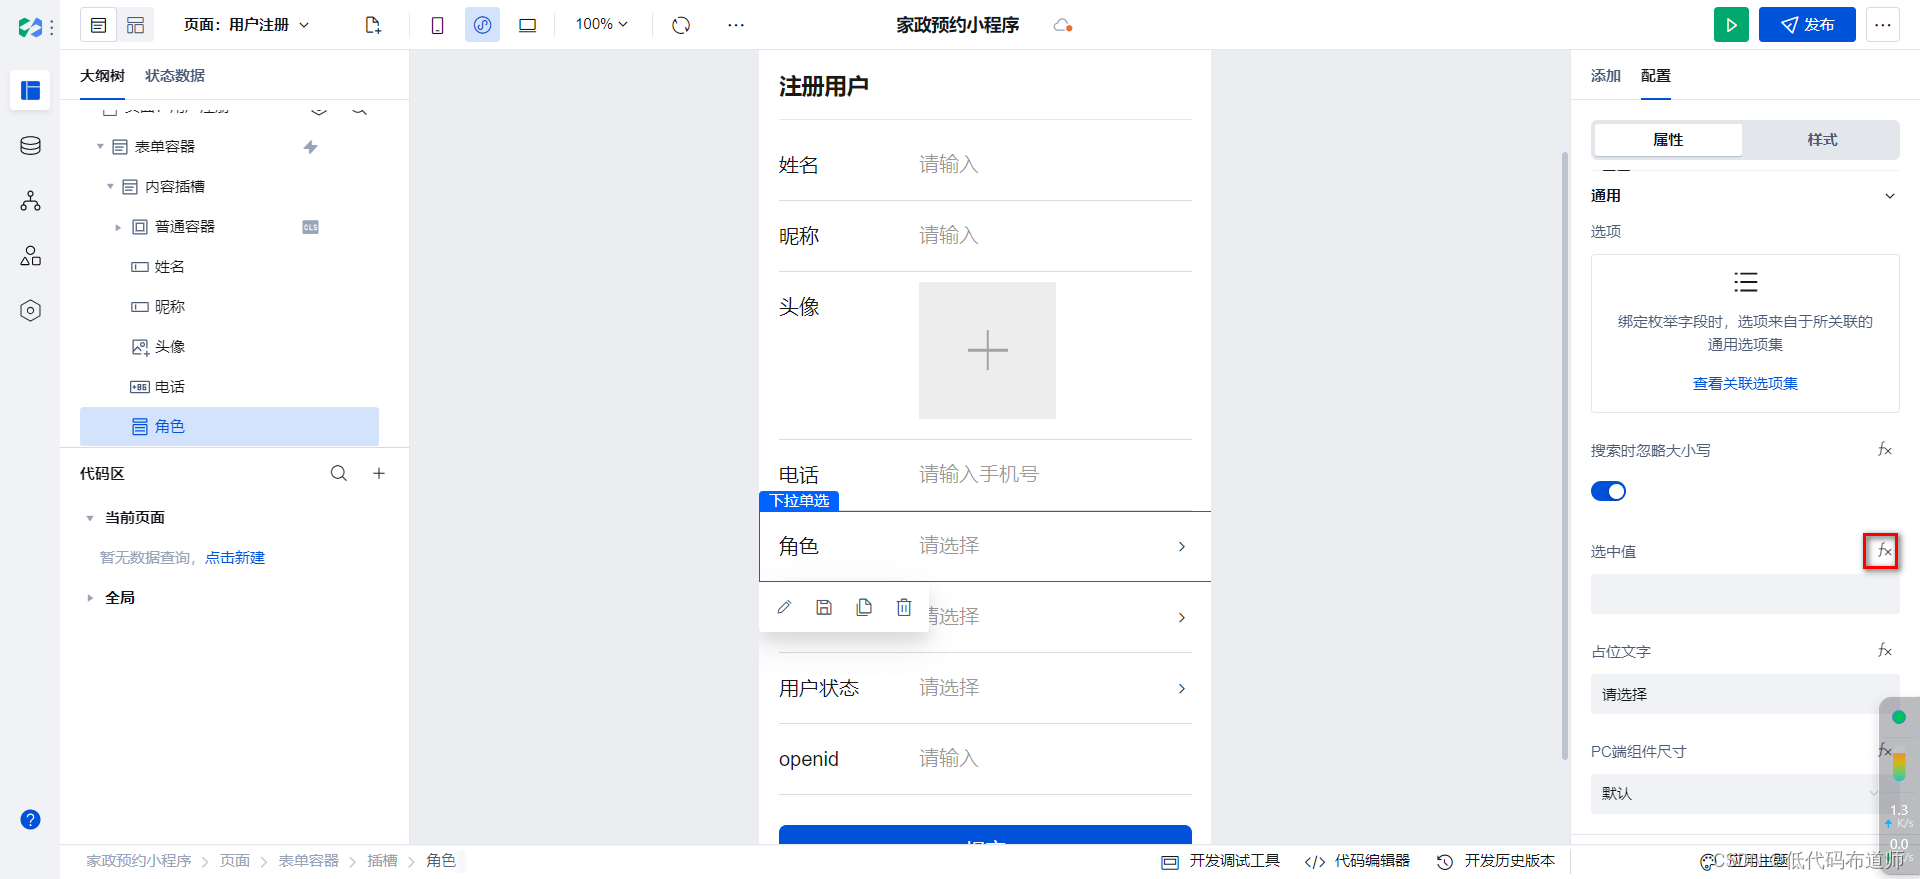Collapse the 通用 section chevron
This screenshot has width=1920, height=879.
click(x=1890, y=196)
